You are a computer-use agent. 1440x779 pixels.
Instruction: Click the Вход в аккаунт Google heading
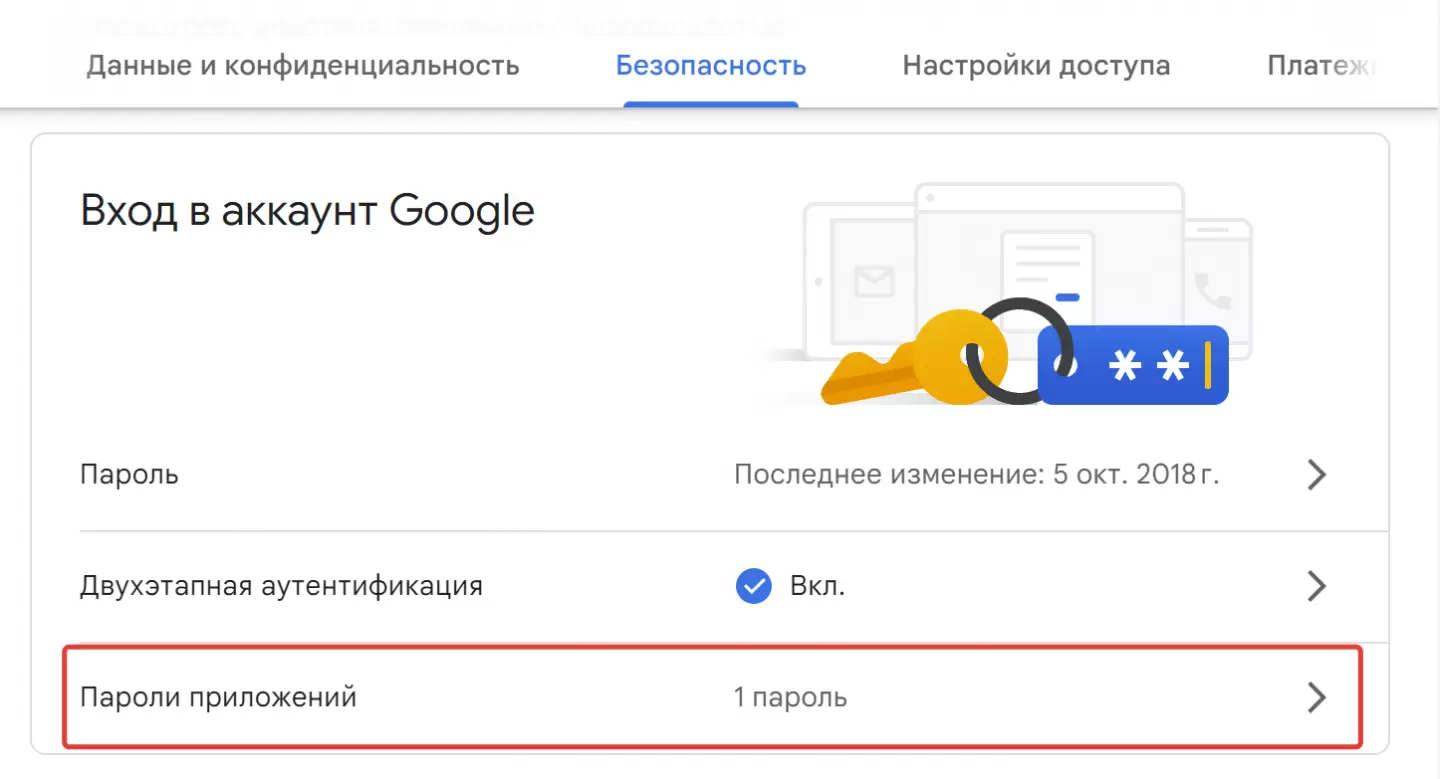click(x=307, y=212)
